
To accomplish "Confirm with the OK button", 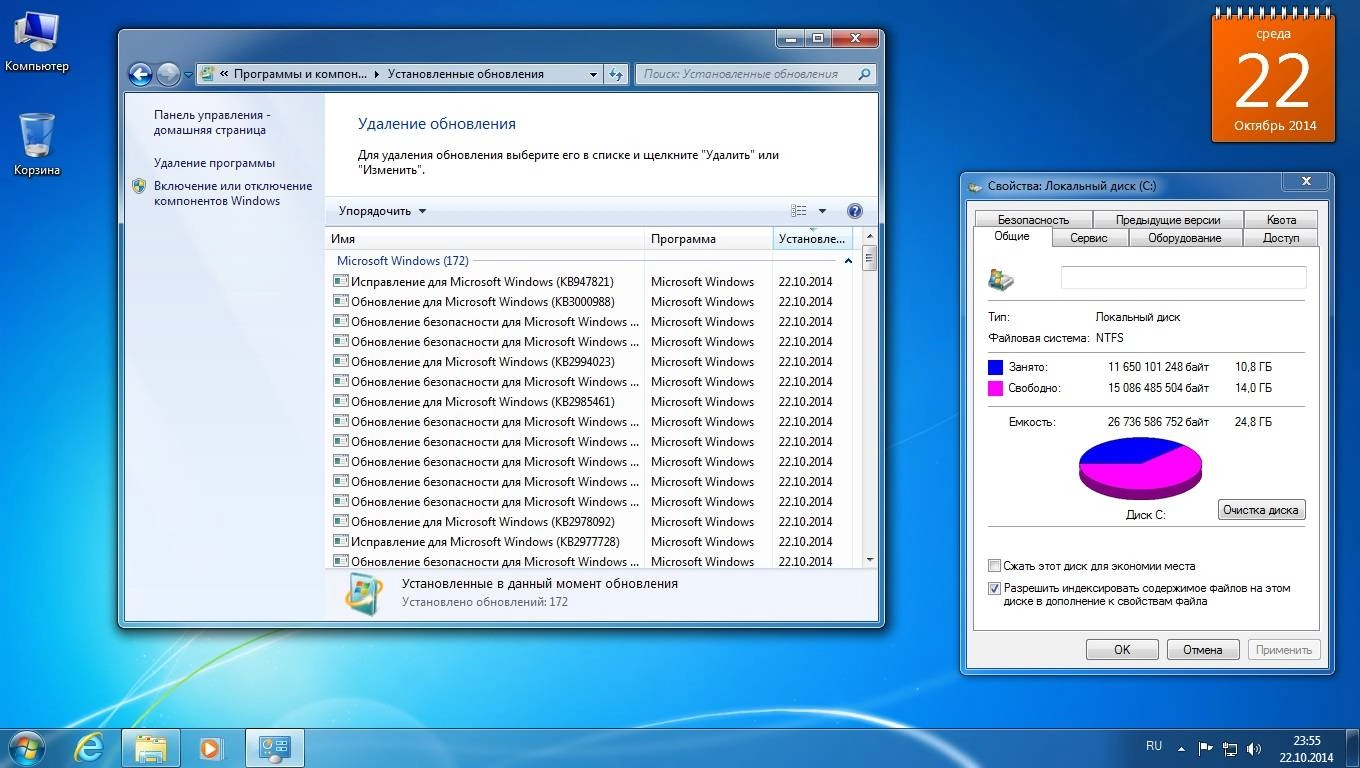I will click(x=1122, y=649).
